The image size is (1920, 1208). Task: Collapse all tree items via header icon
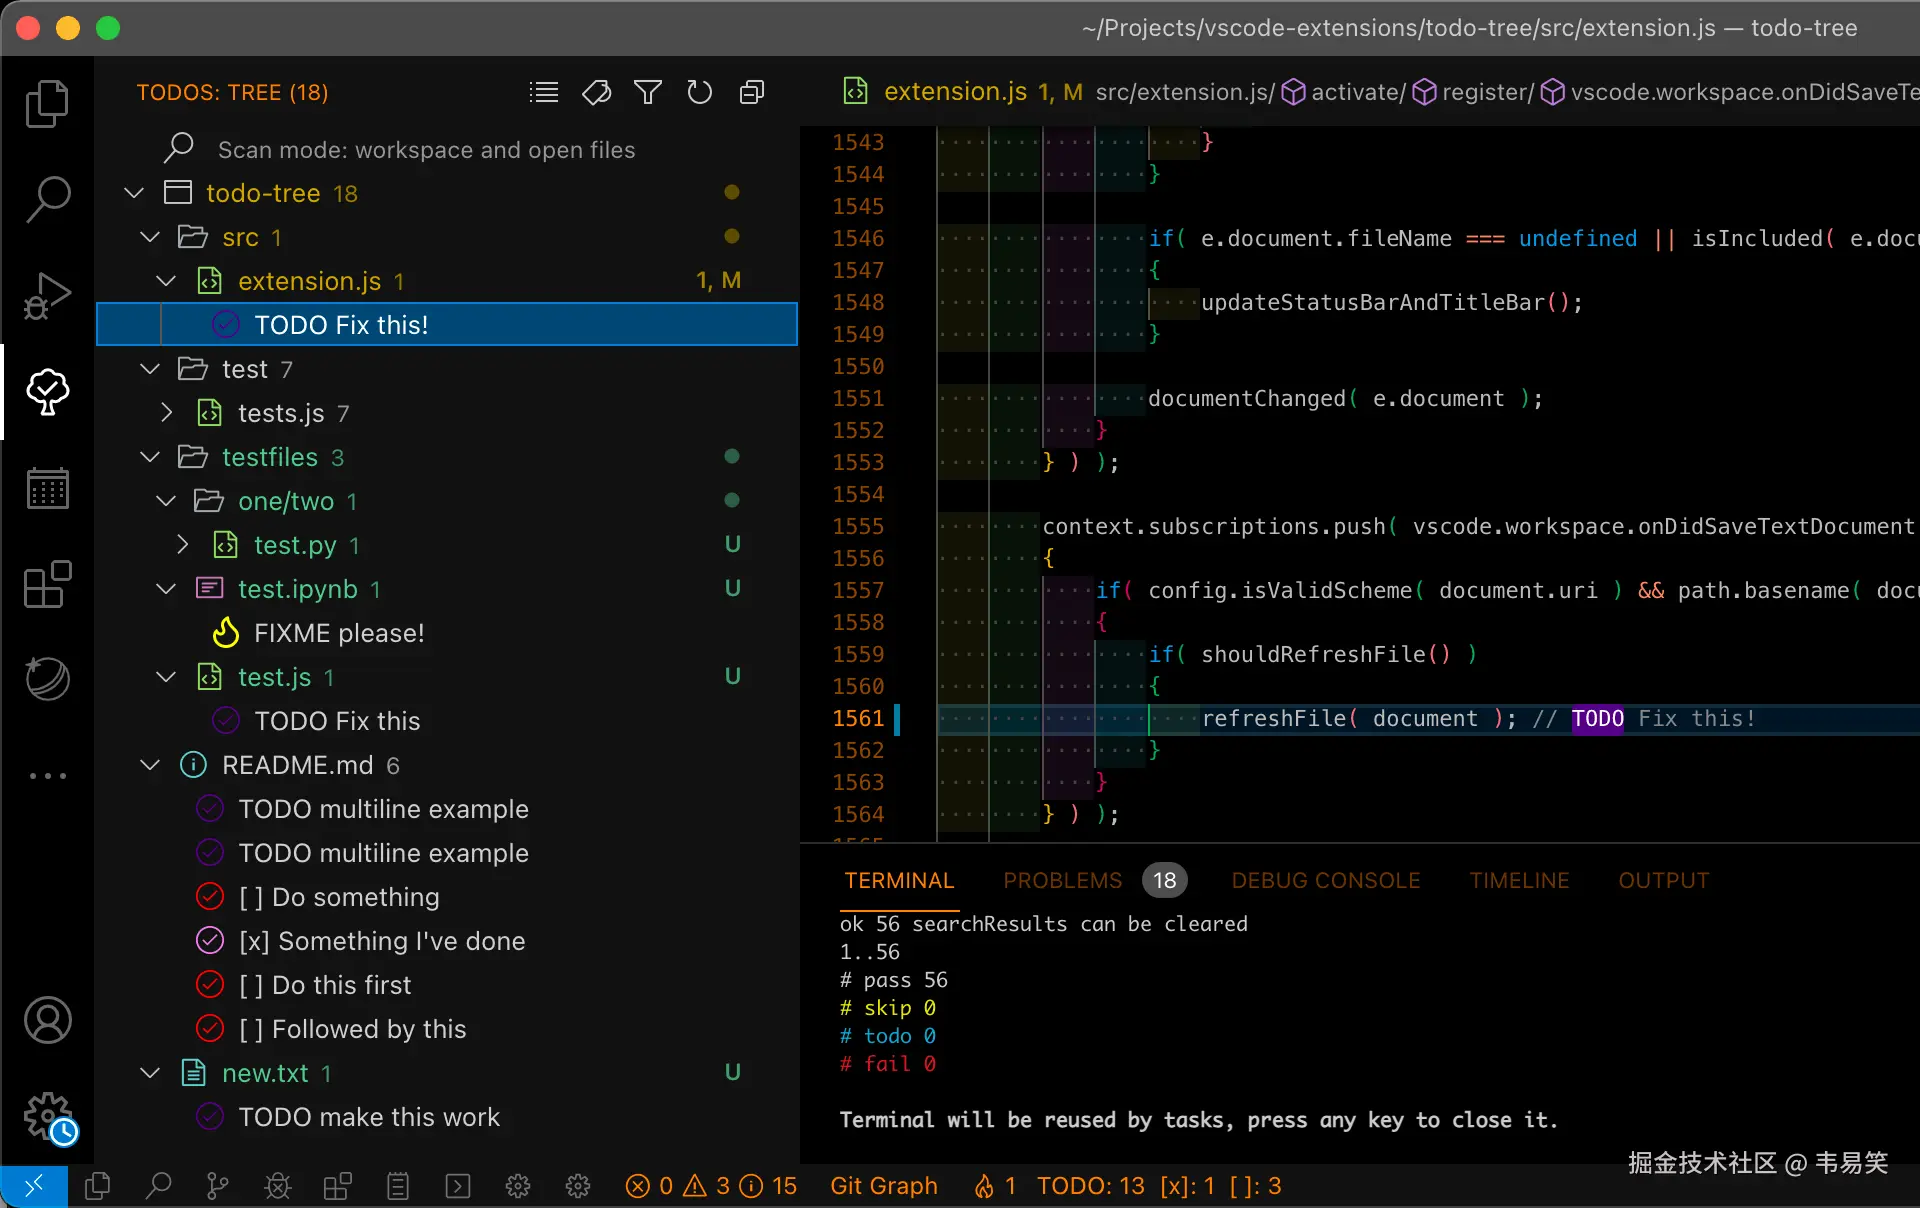pos(751,93)
